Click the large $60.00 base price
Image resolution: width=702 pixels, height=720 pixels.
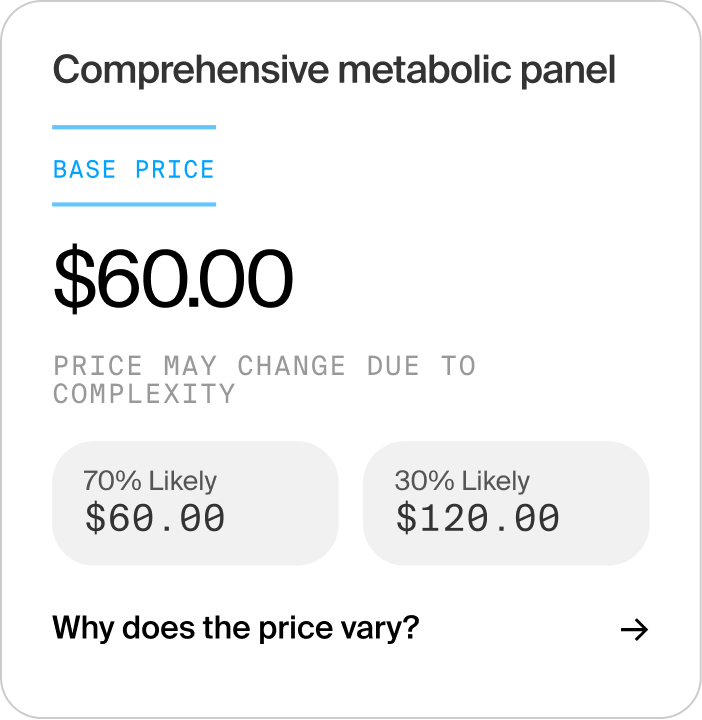coord(173,279)
